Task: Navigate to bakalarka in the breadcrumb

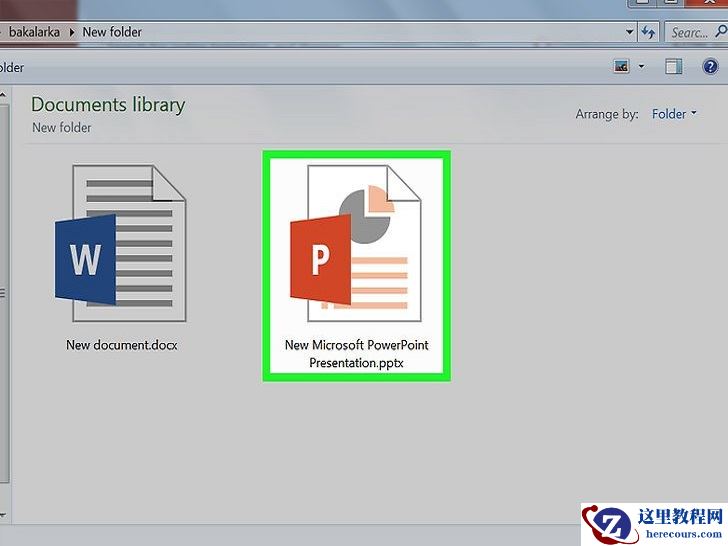Action: [34, 32]
